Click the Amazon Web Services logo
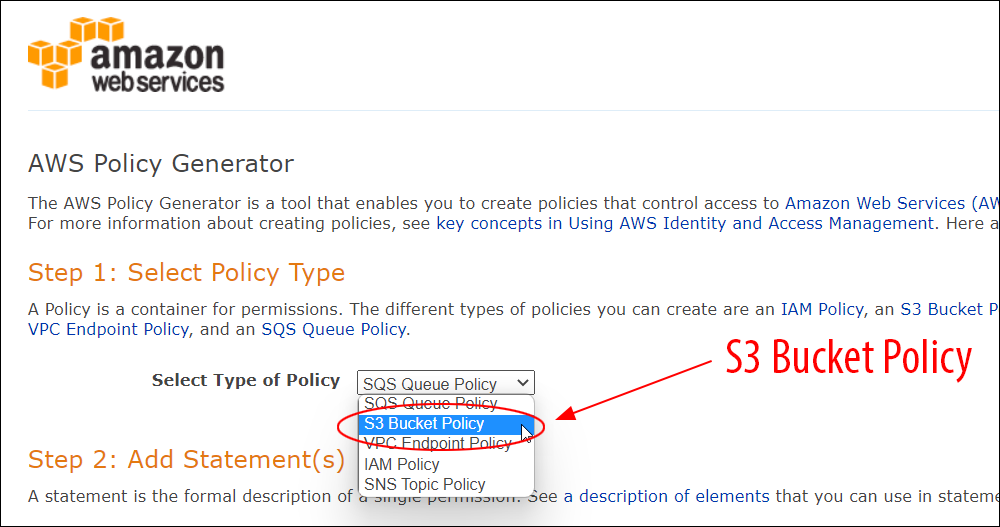Image resolution: width=1000 pixels, height=527 pixels. point(126,54)
